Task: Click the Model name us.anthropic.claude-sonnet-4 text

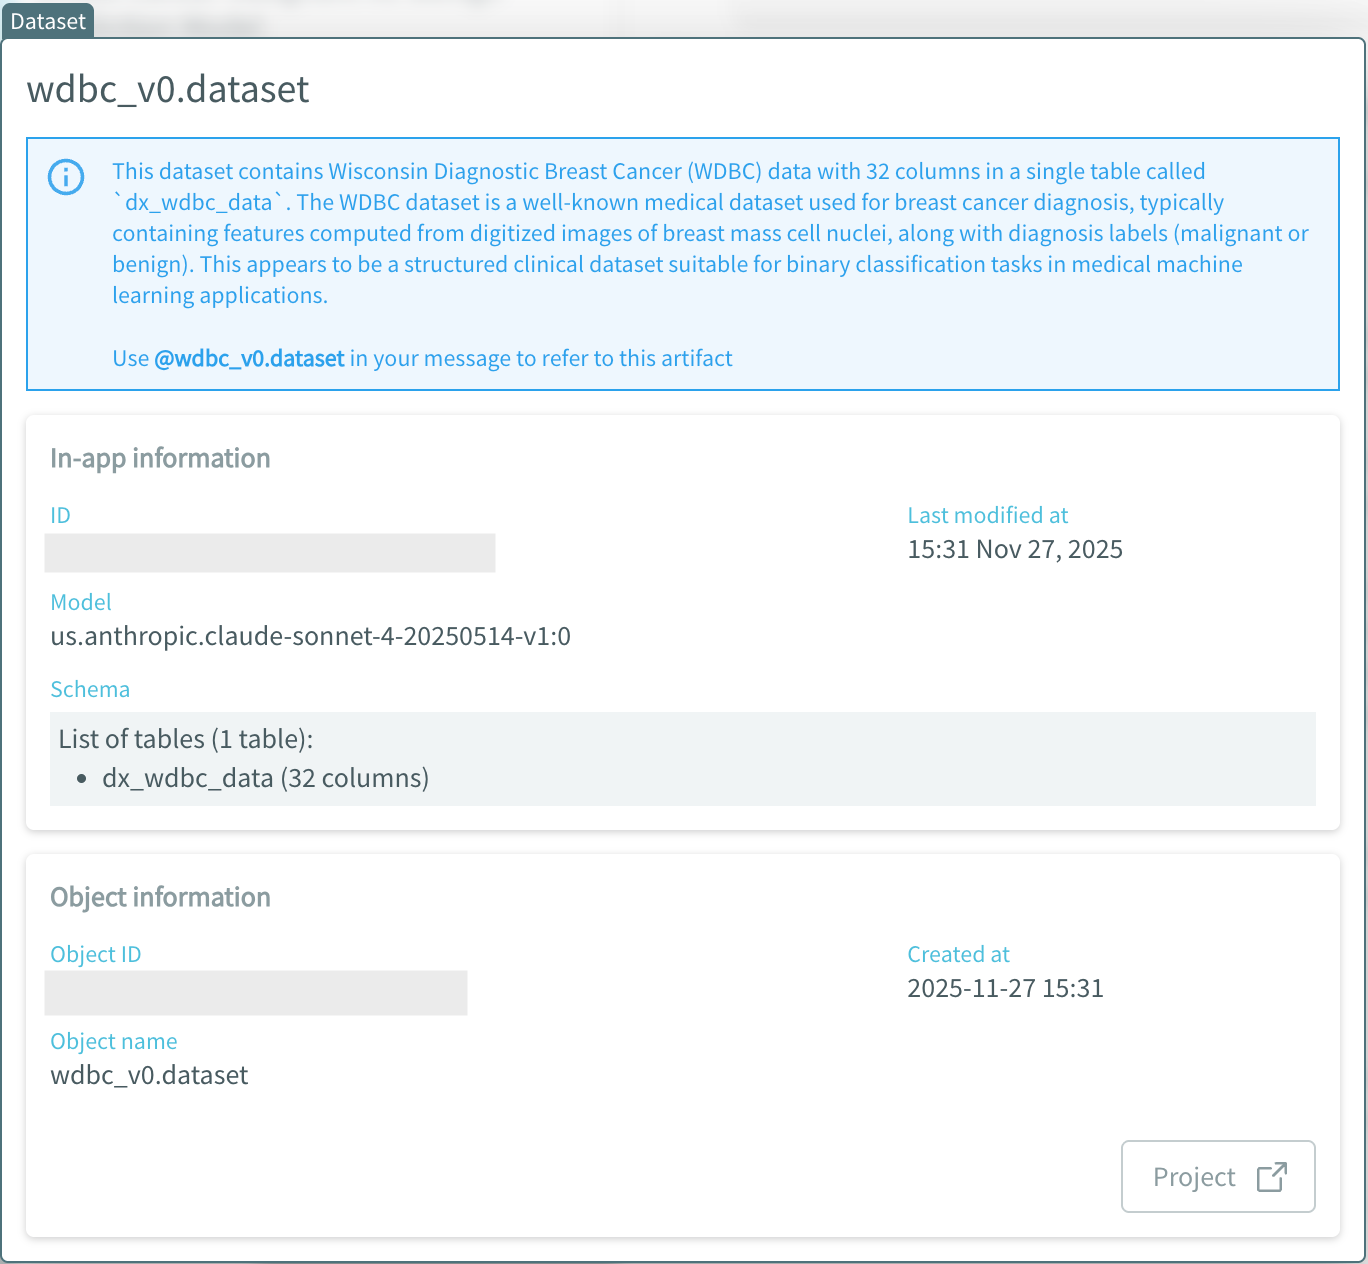Action: (310, 636)
